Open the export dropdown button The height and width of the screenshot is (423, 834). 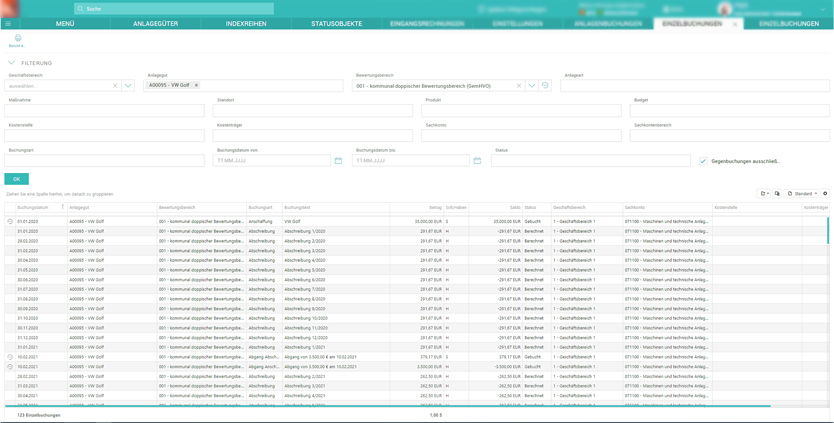click(x=763, y=194)
